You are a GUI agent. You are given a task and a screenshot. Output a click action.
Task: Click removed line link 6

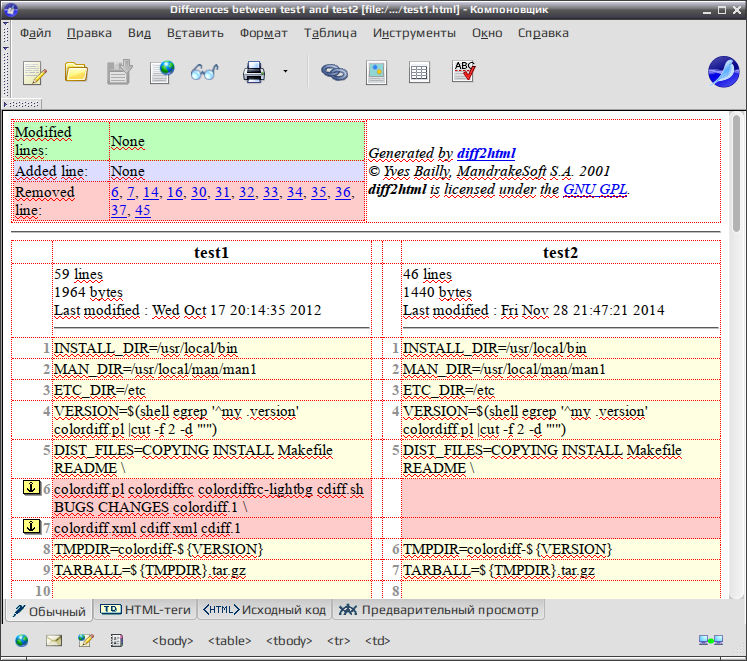click(x=115, y=192)
